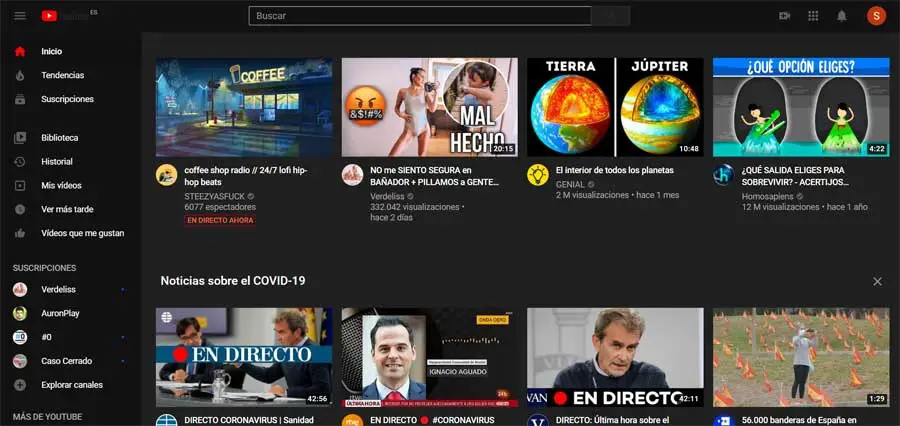Click the Suscripciones icon
This screenshot has height=426, width=900.
tap(20, 99)
